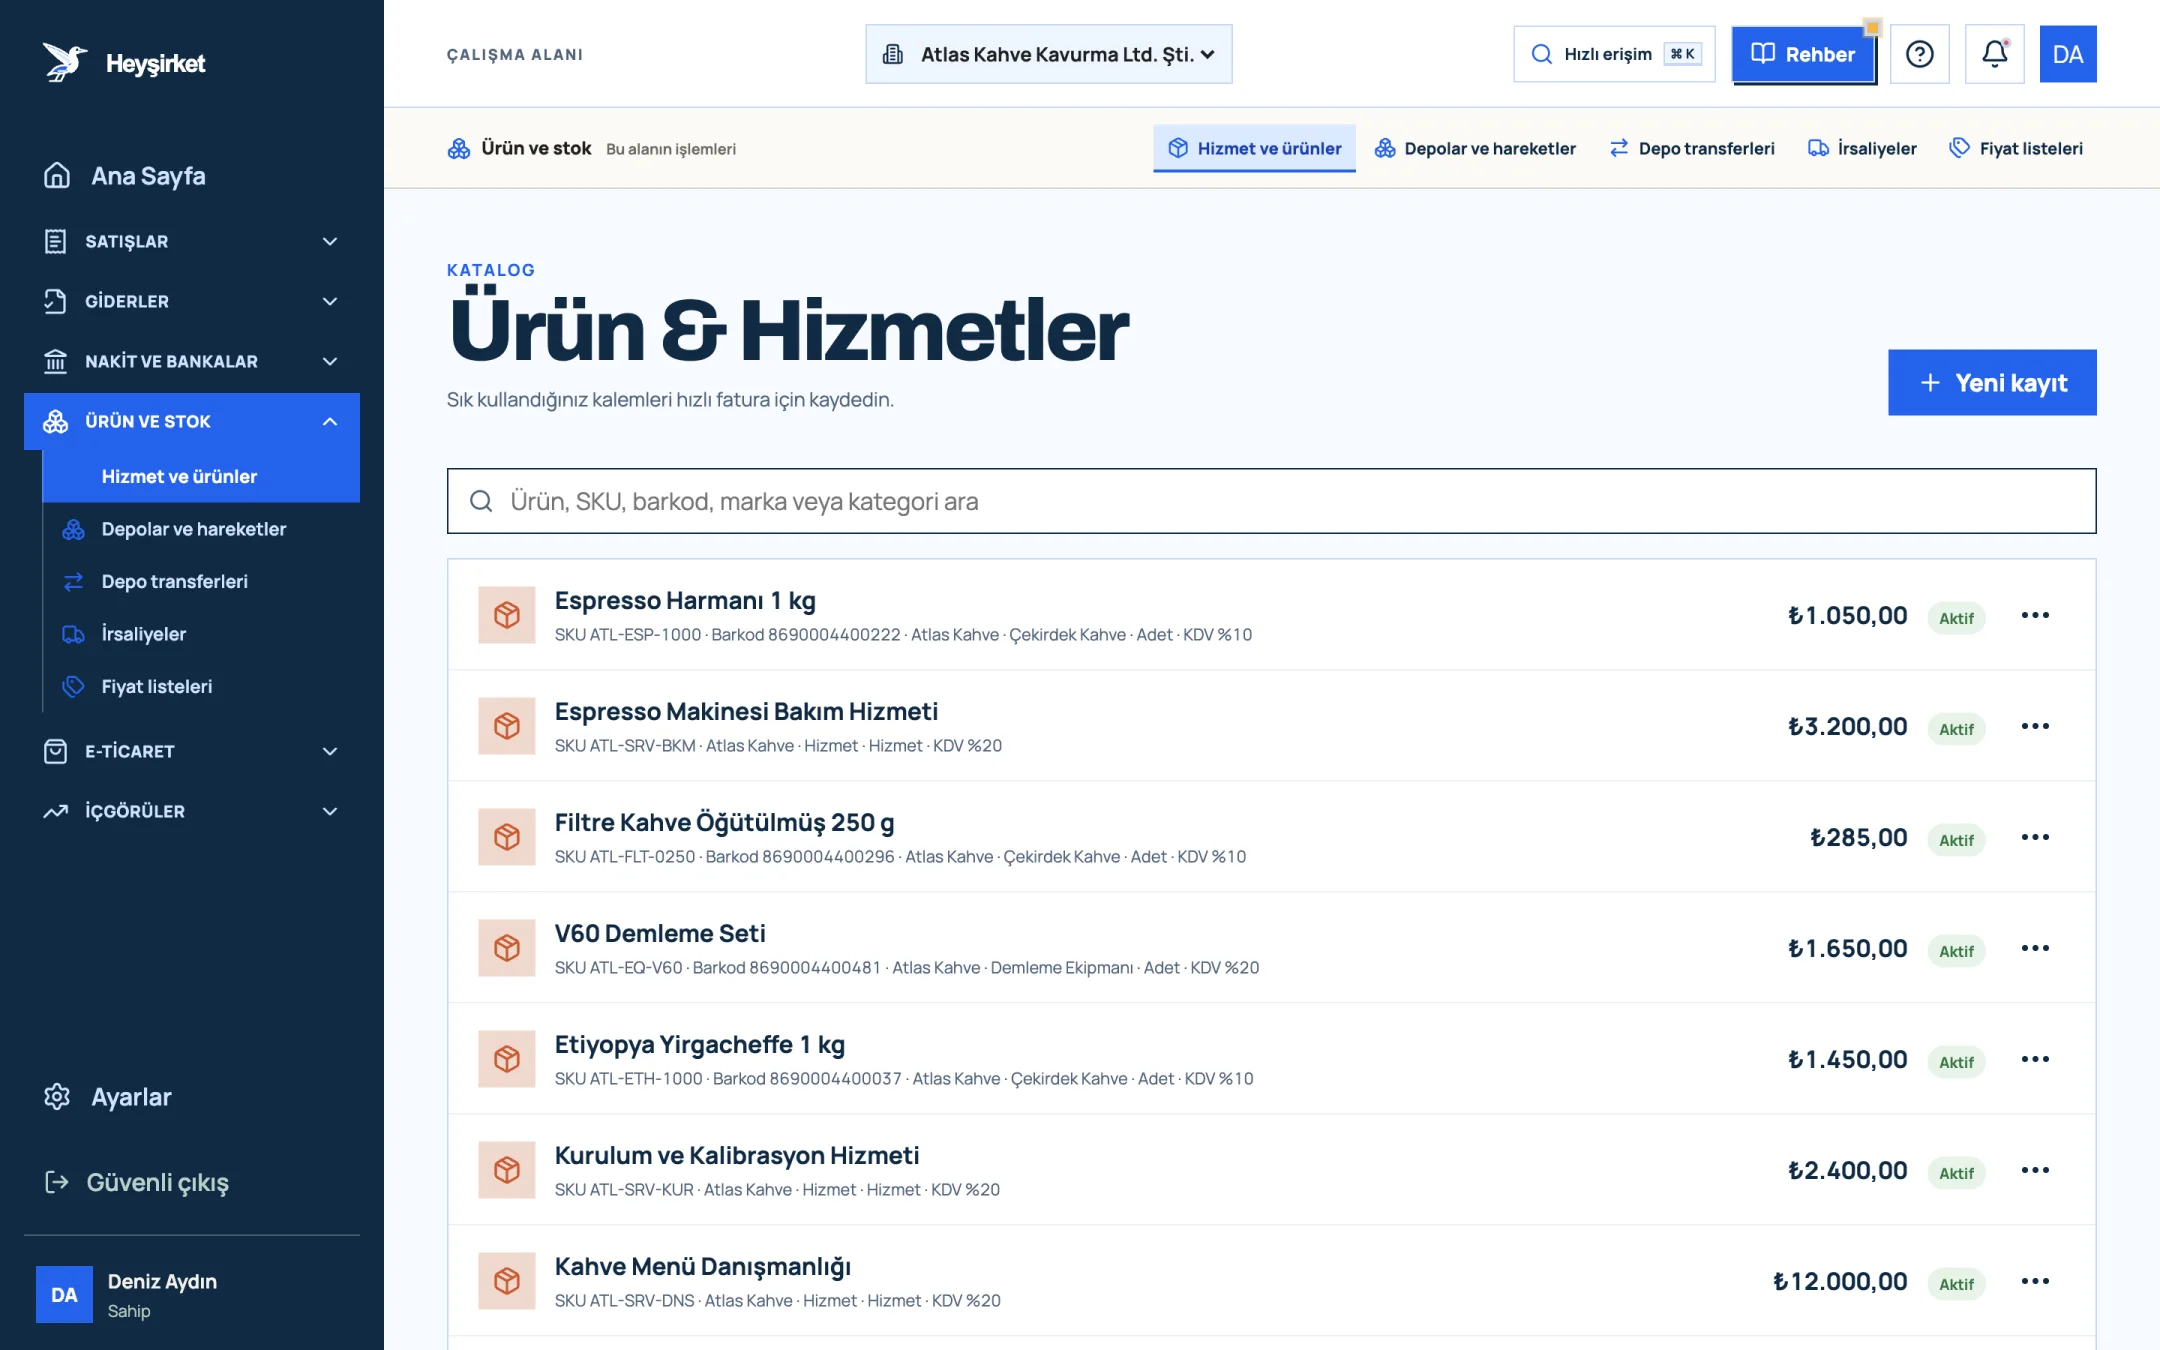The image size is (2160, 1350).
Task: Open the notifications bell
Action: click(x=1994, y=54)
